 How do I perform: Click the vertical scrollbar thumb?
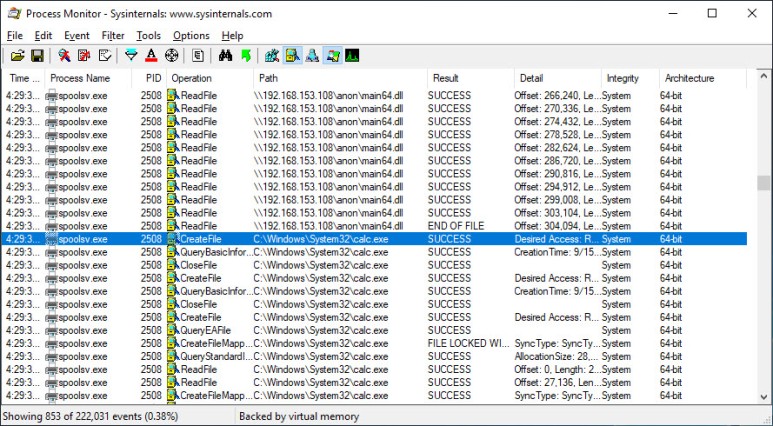point(764,183)
